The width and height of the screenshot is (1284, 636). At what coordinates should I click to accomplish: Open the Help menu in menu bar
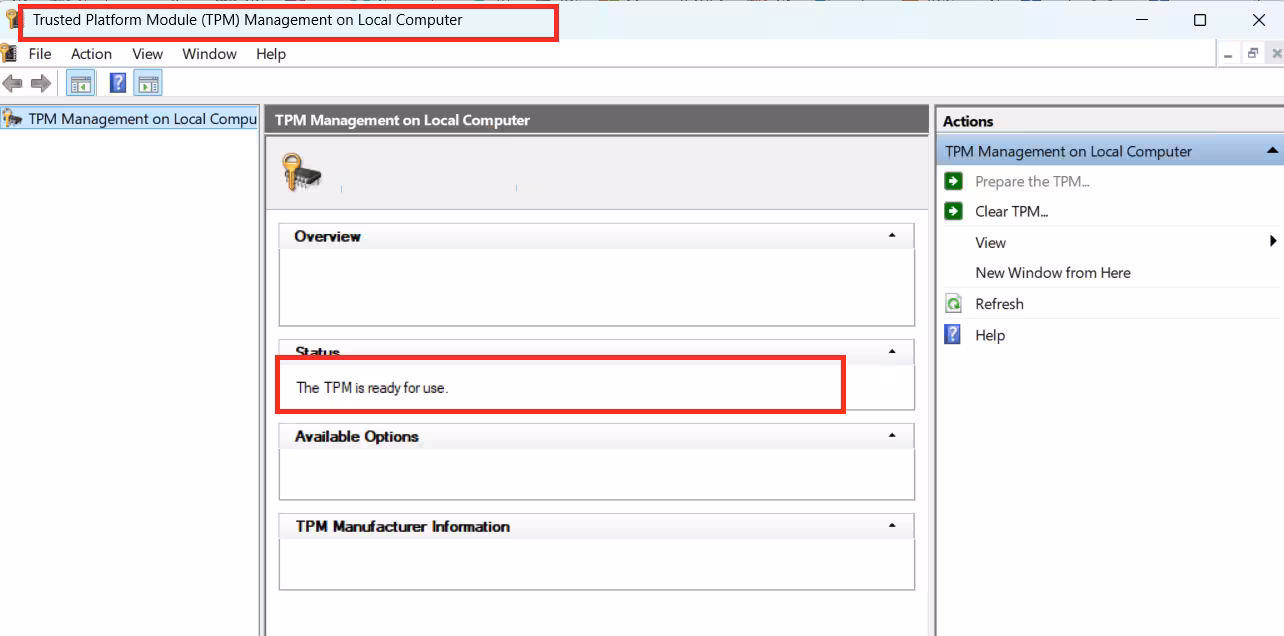(x=271, y=54)
